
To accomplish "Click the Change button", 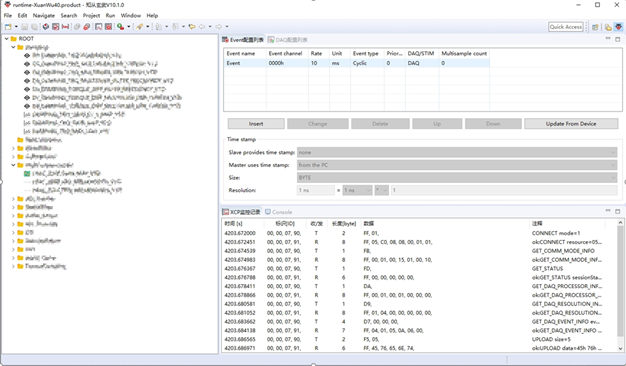I will [318, 124].
